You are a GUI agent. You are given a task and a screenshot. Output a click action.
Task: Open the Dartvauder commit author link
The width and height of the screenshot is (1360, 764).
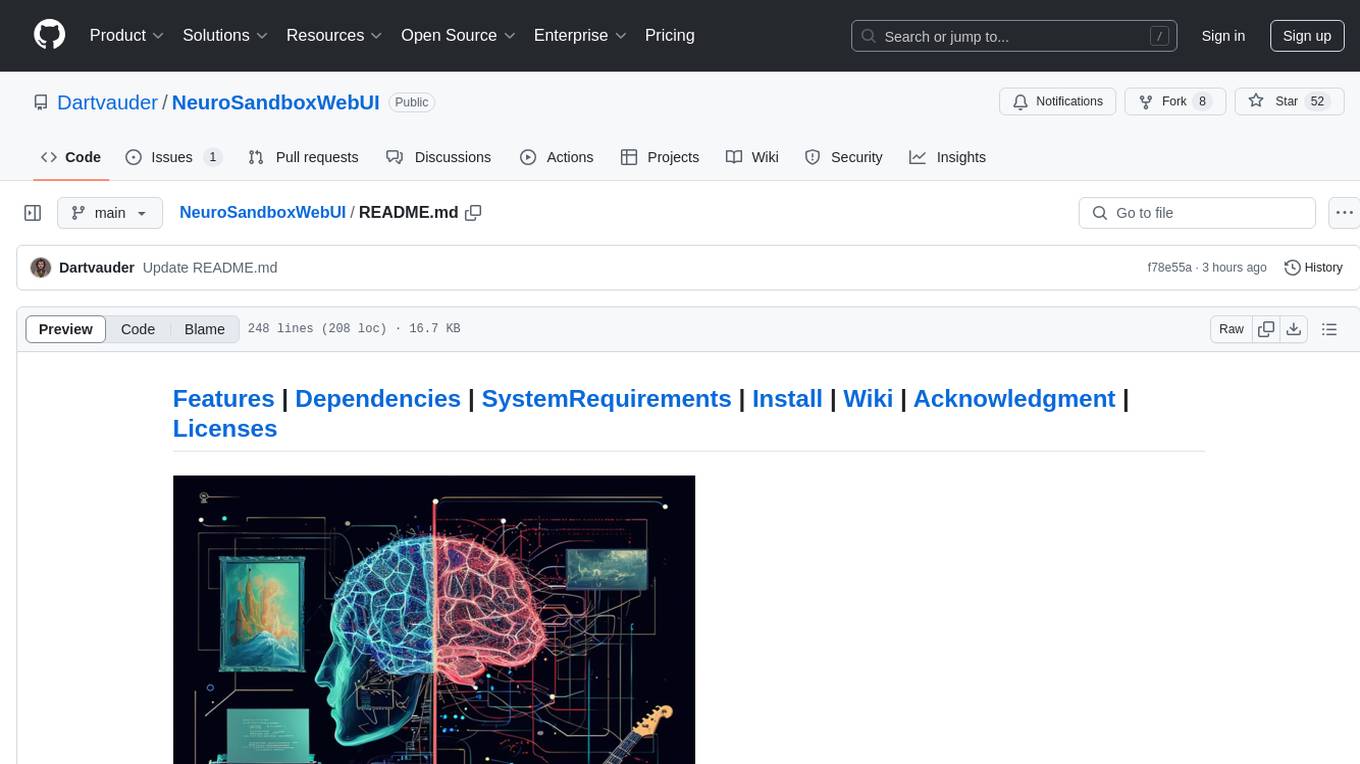[97, 268]
